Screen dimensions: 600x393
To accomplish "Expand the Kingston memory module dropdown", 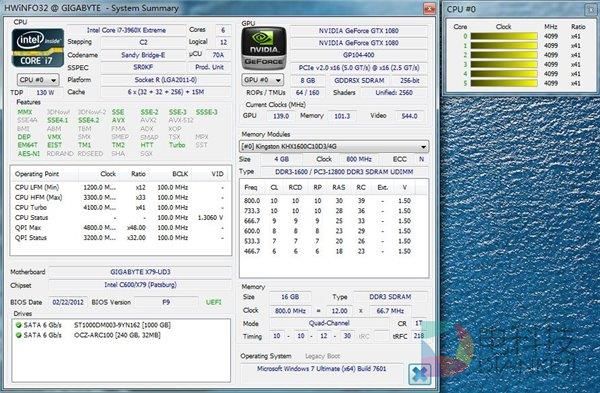I will point(334,147).
